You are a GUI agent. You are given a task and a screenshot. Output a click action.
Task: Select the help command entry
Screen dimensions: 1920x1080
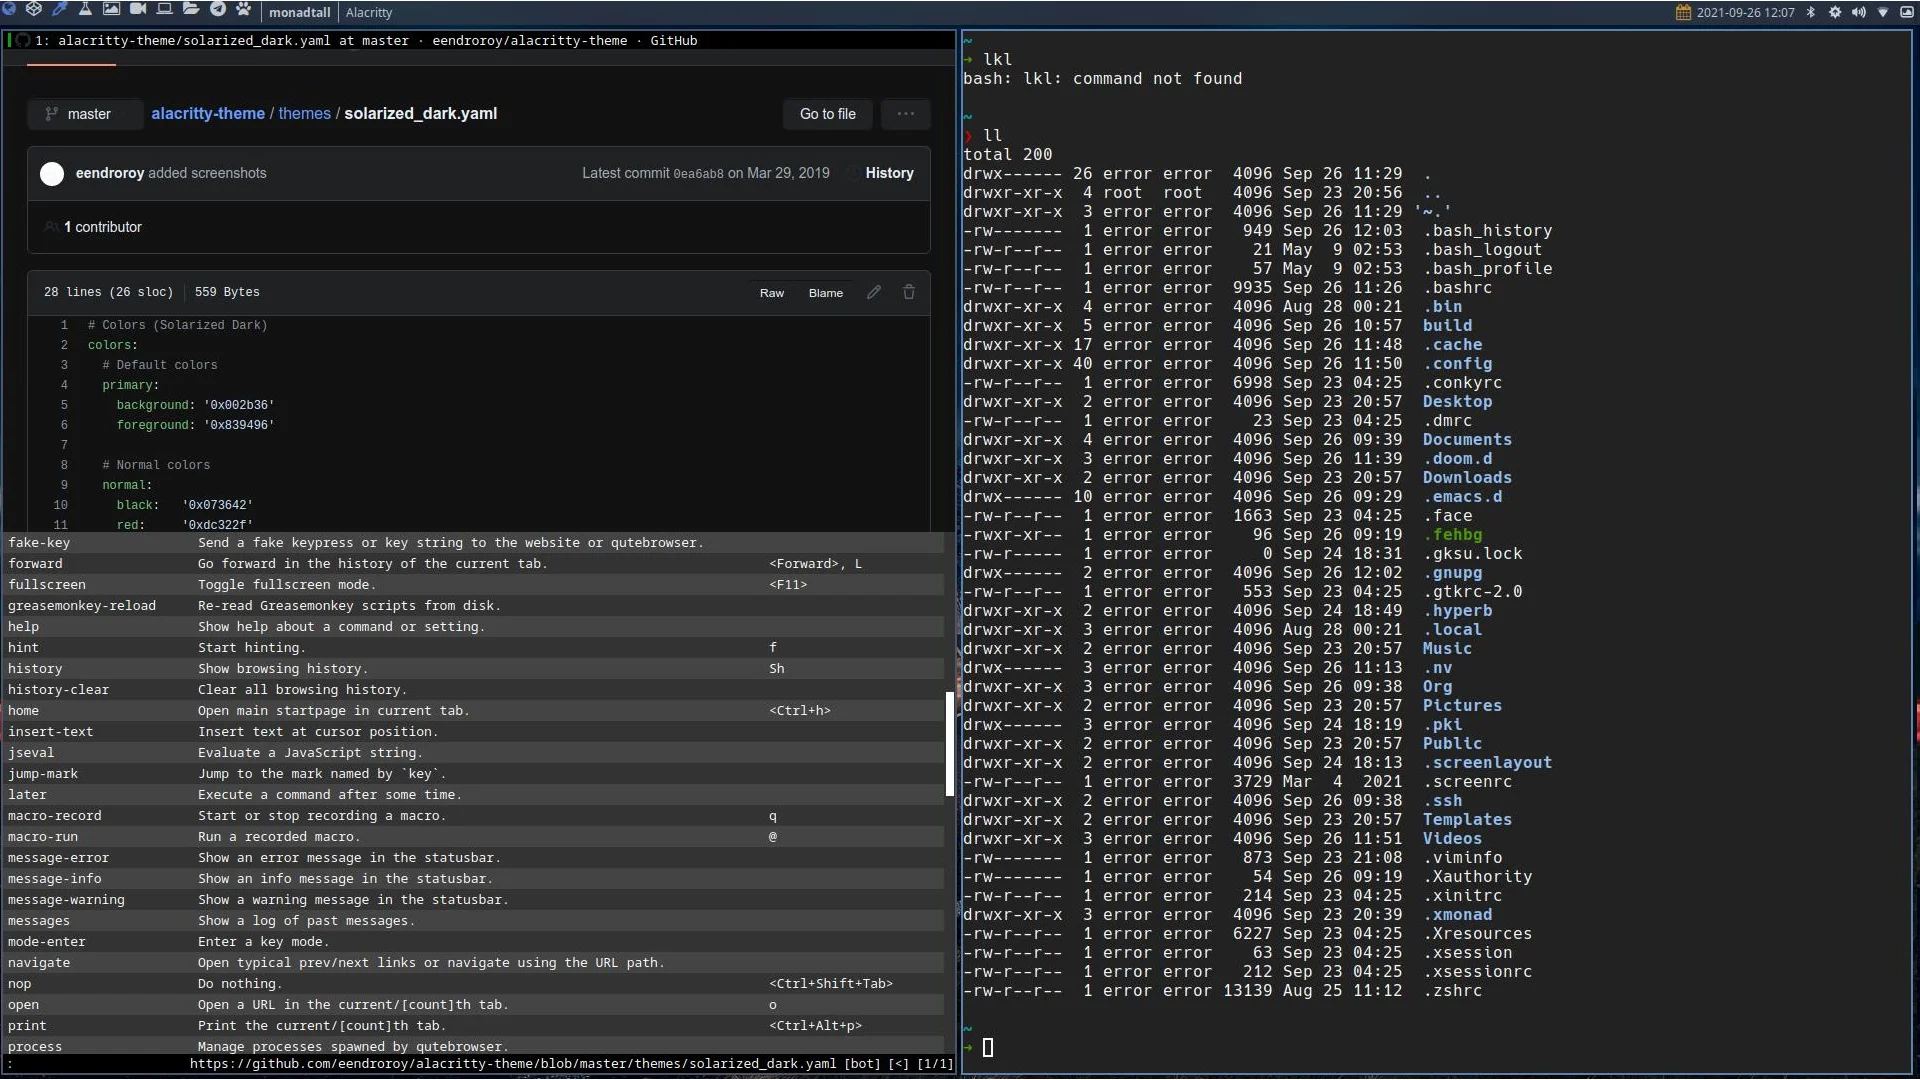(x=473, y=627)
